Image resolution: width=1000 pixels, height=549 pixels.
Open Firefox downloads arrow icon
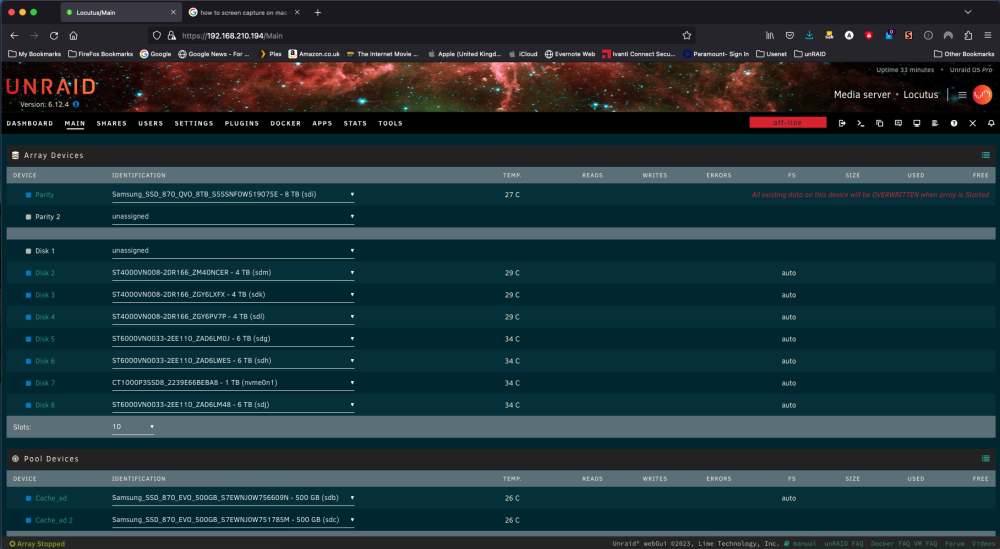point(809,36)
